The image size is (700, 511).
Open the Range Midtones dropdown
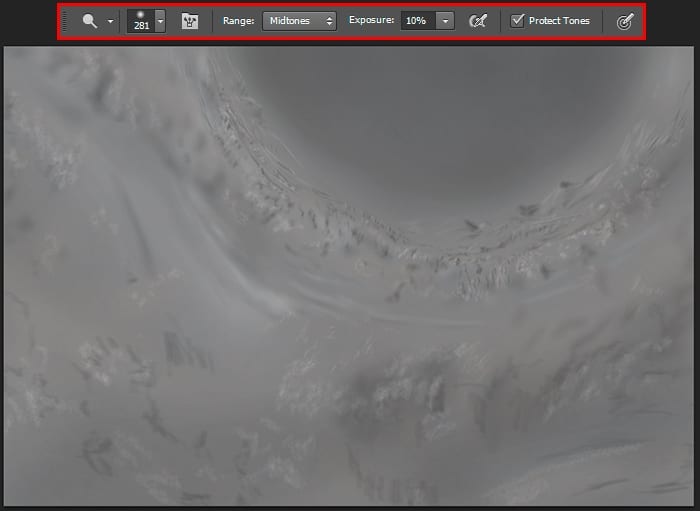point(298,21)
